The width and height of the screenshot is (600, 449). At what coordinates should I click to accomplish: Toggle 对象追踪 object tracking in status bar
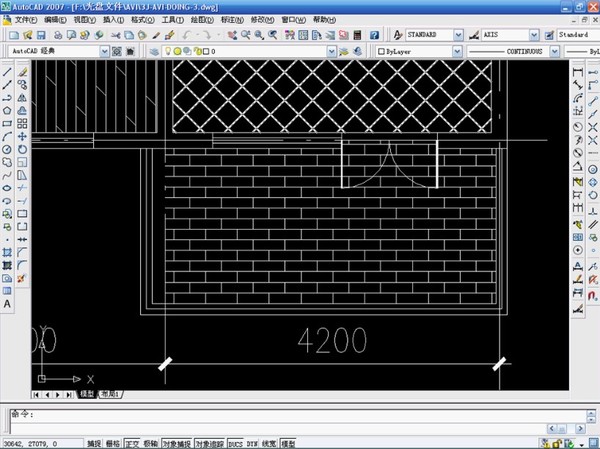click(x=209, y=444)
